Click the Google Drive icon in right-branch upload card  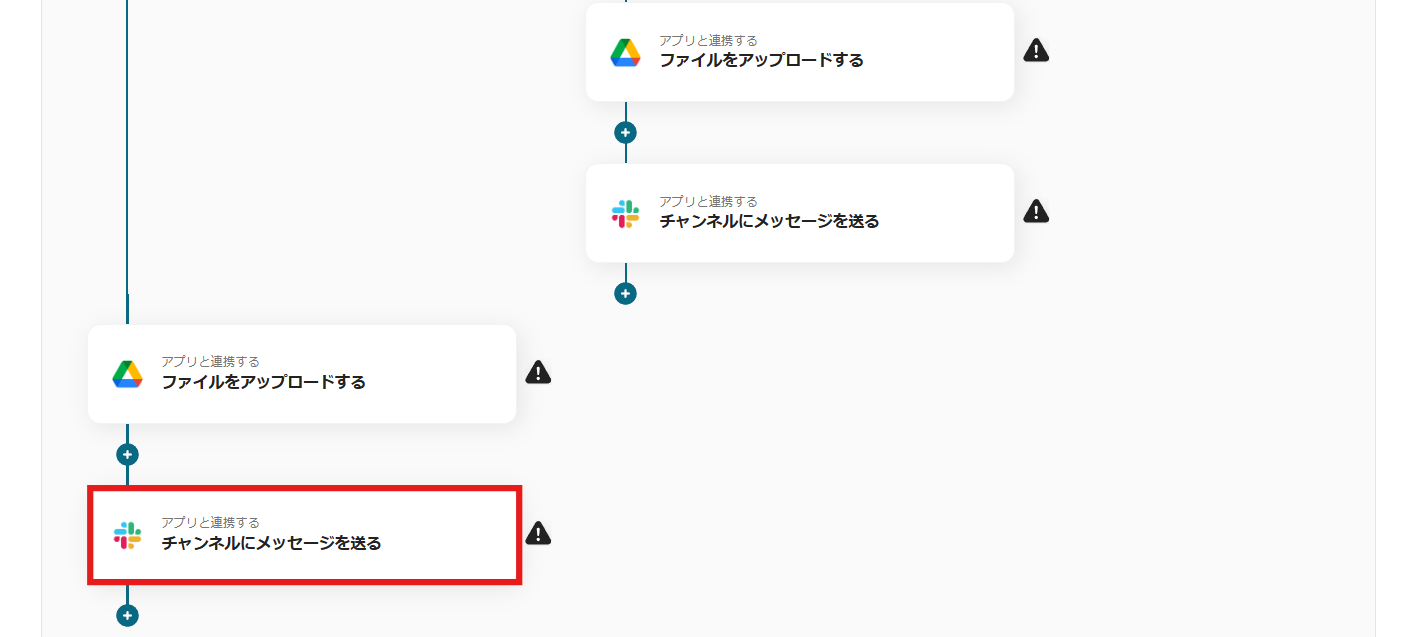[x=625, y=53]
